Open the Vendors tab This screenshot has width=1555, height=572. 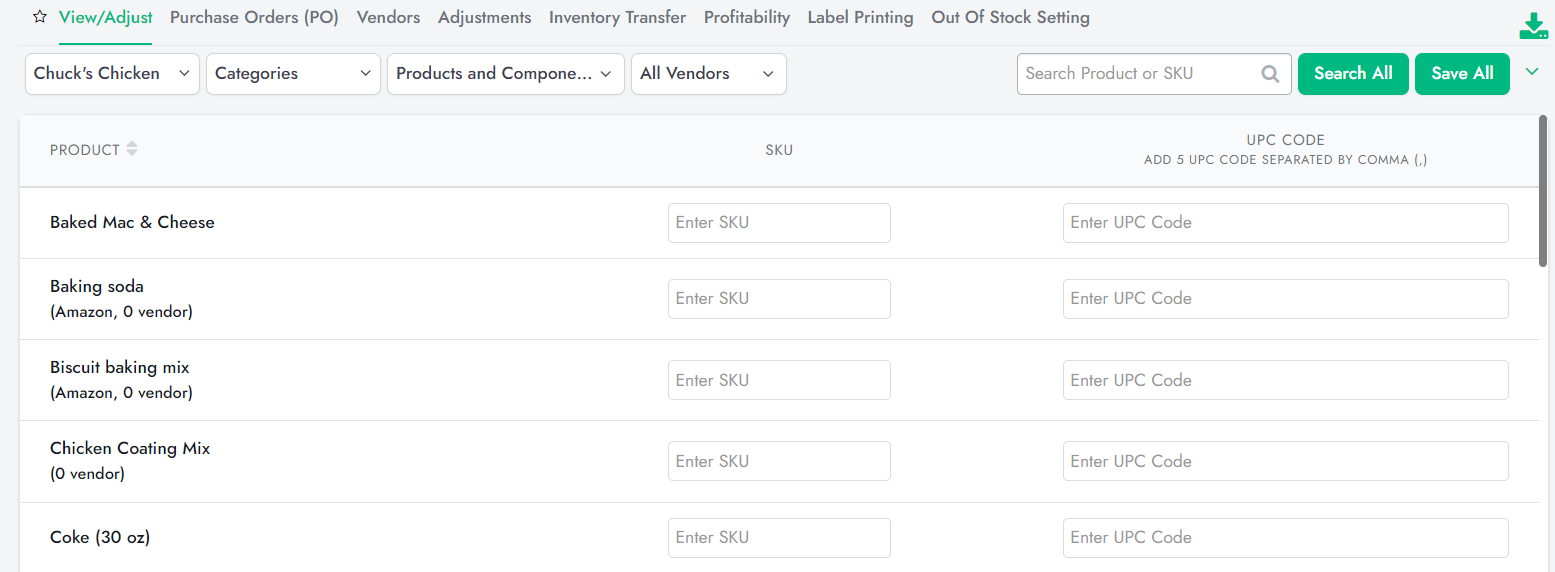pos(388,17)
